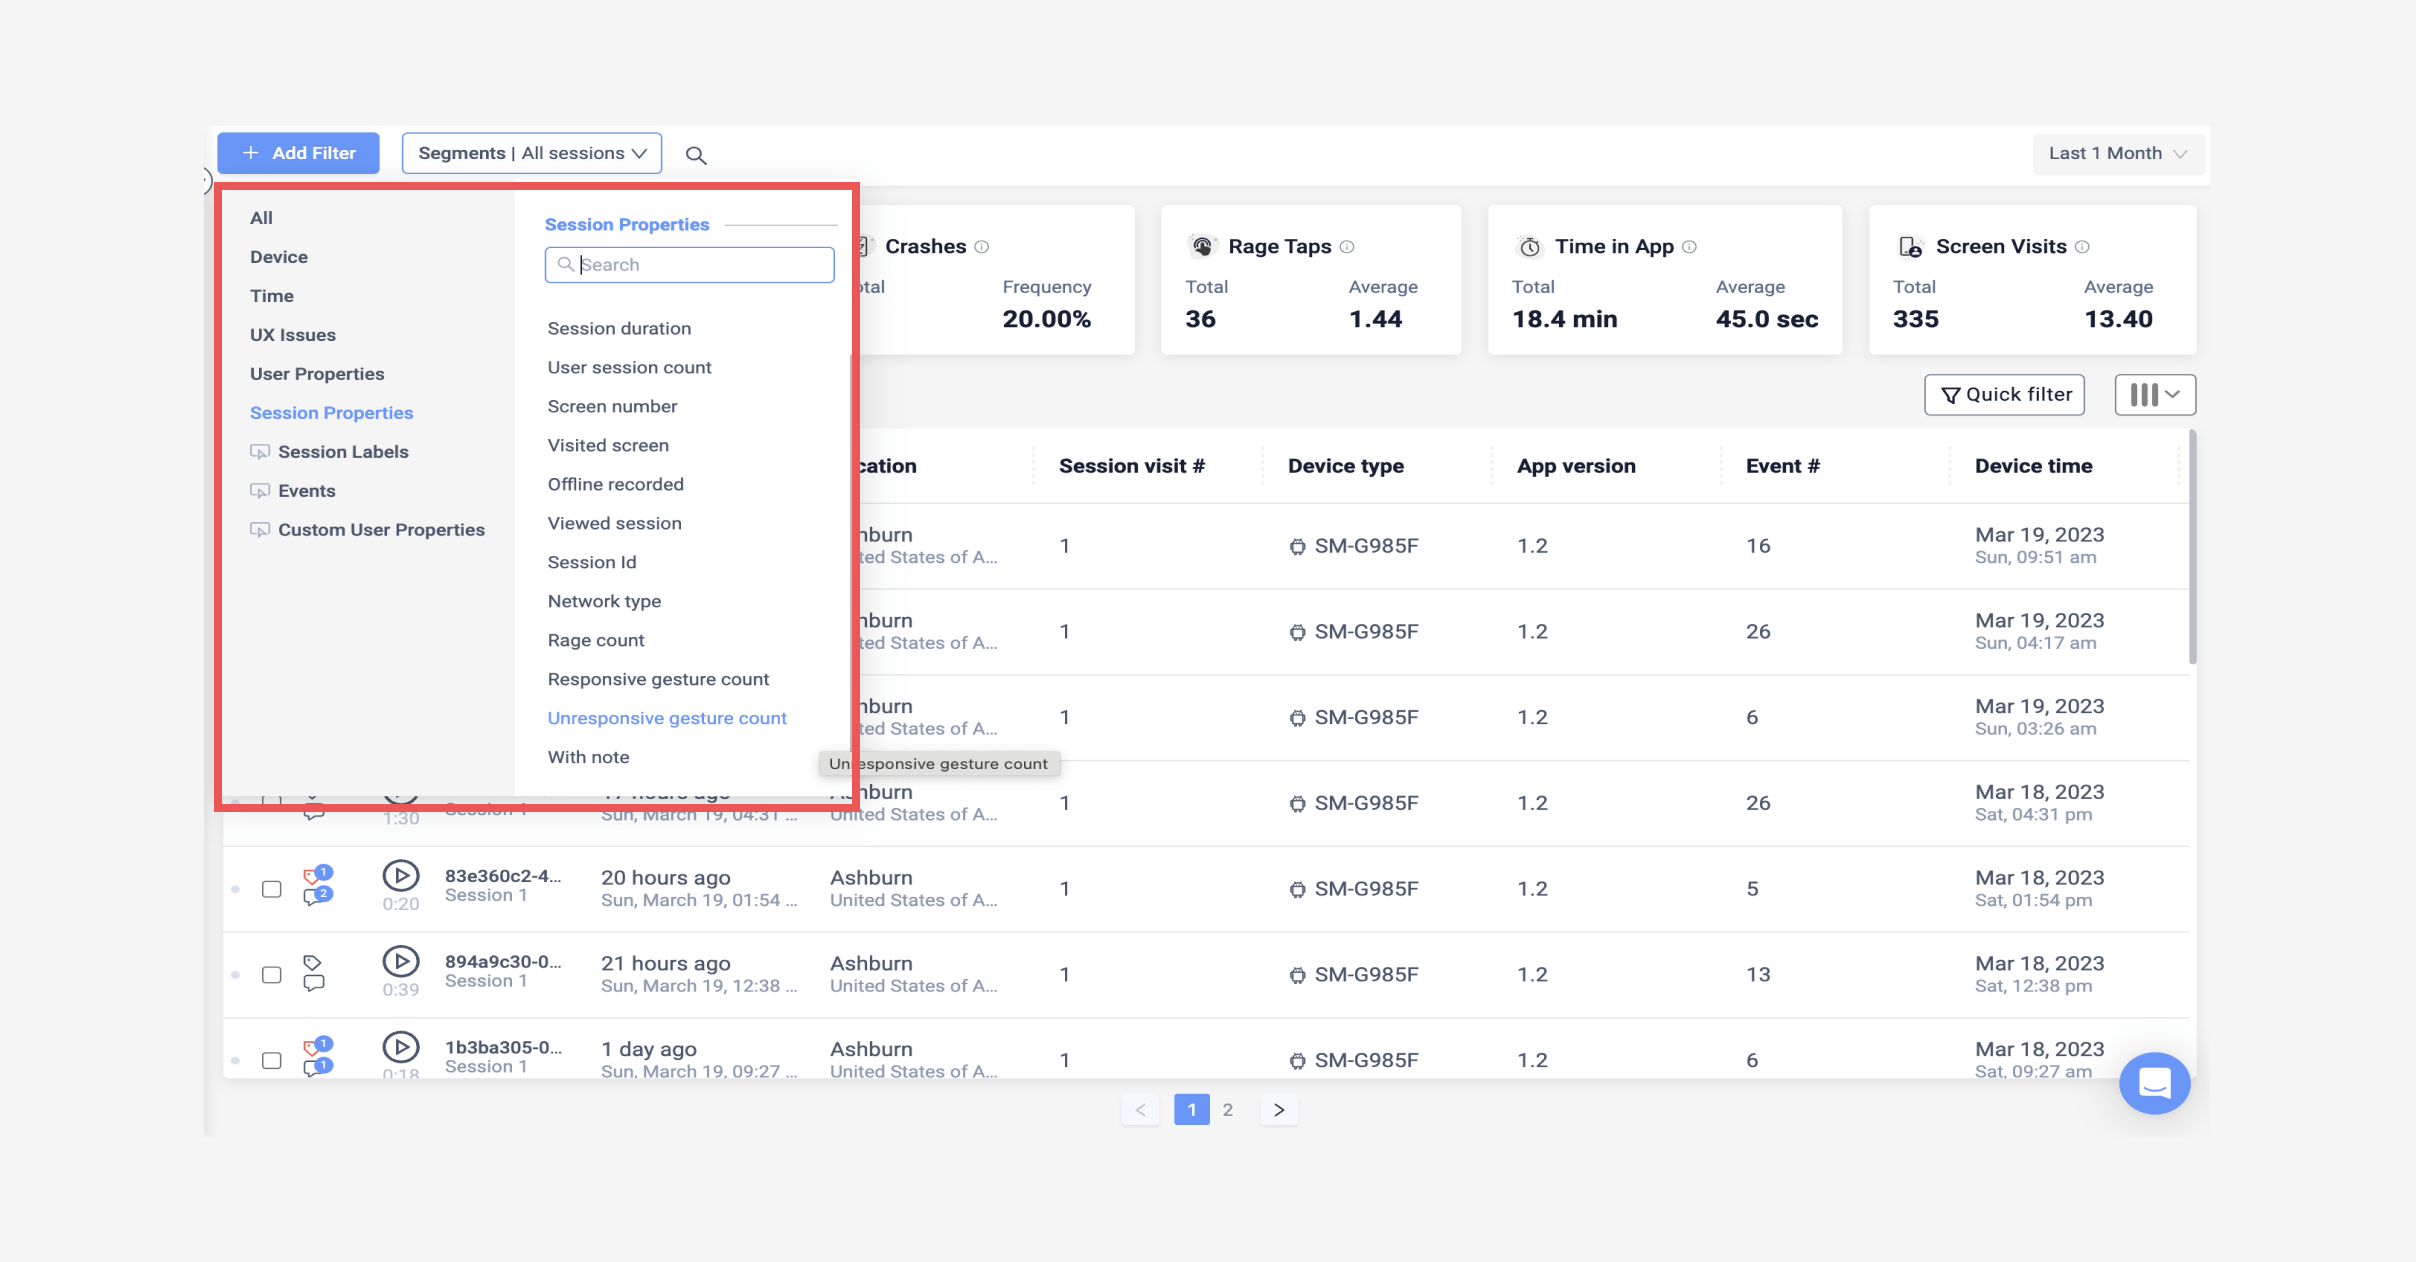
Task: Open Segments All sessions dropdown
Action: (x=532, y=153)
